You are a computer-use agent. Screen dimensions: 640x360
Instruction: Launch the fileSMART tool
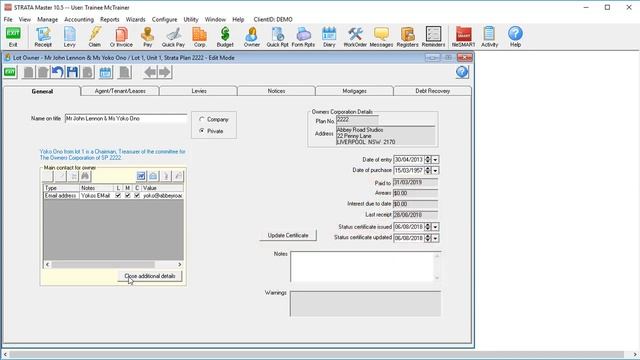(x=464, y=37)
